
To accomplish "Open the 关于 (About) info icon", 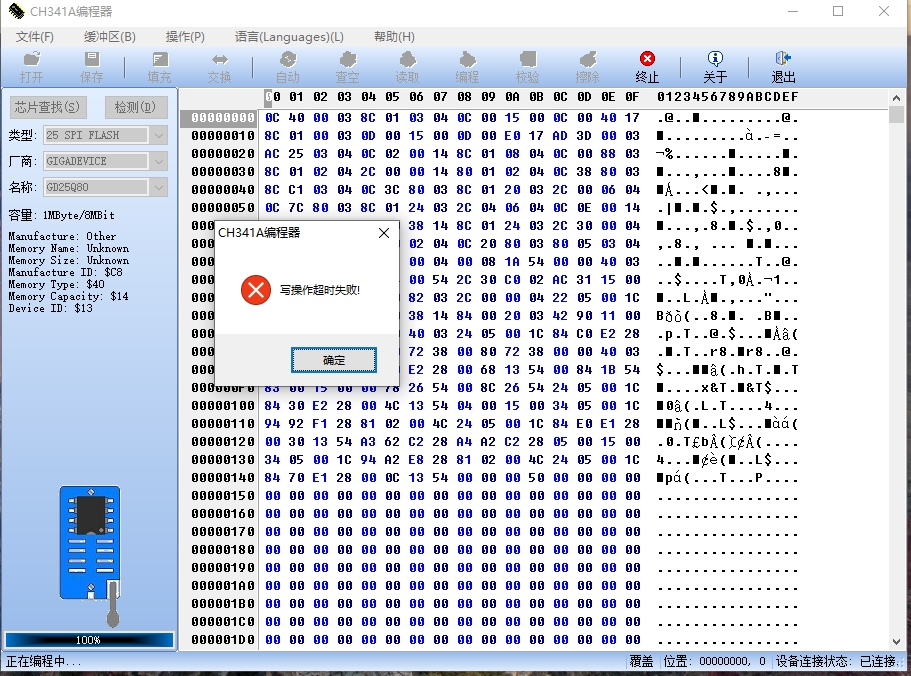I will coord(715,67).
